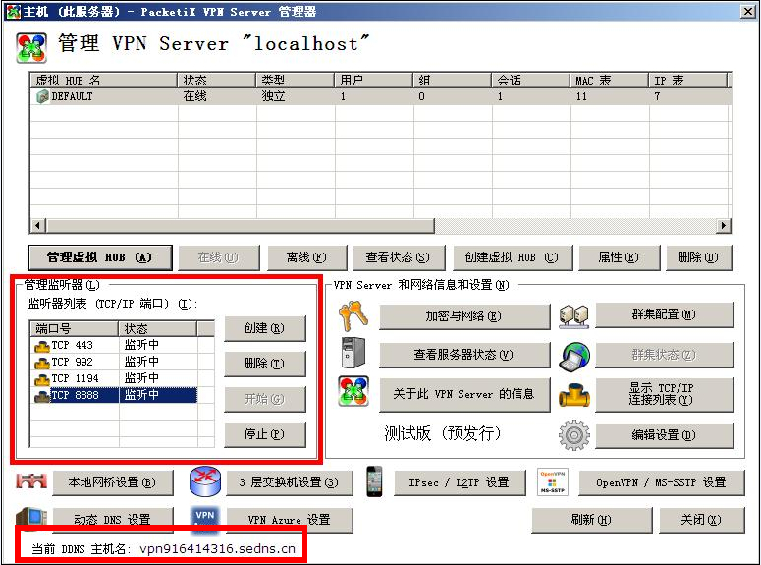Click the listener icon for TCP 992
Image resolution: width=761 pixels, height=565 pixels.
pos(42,363)
